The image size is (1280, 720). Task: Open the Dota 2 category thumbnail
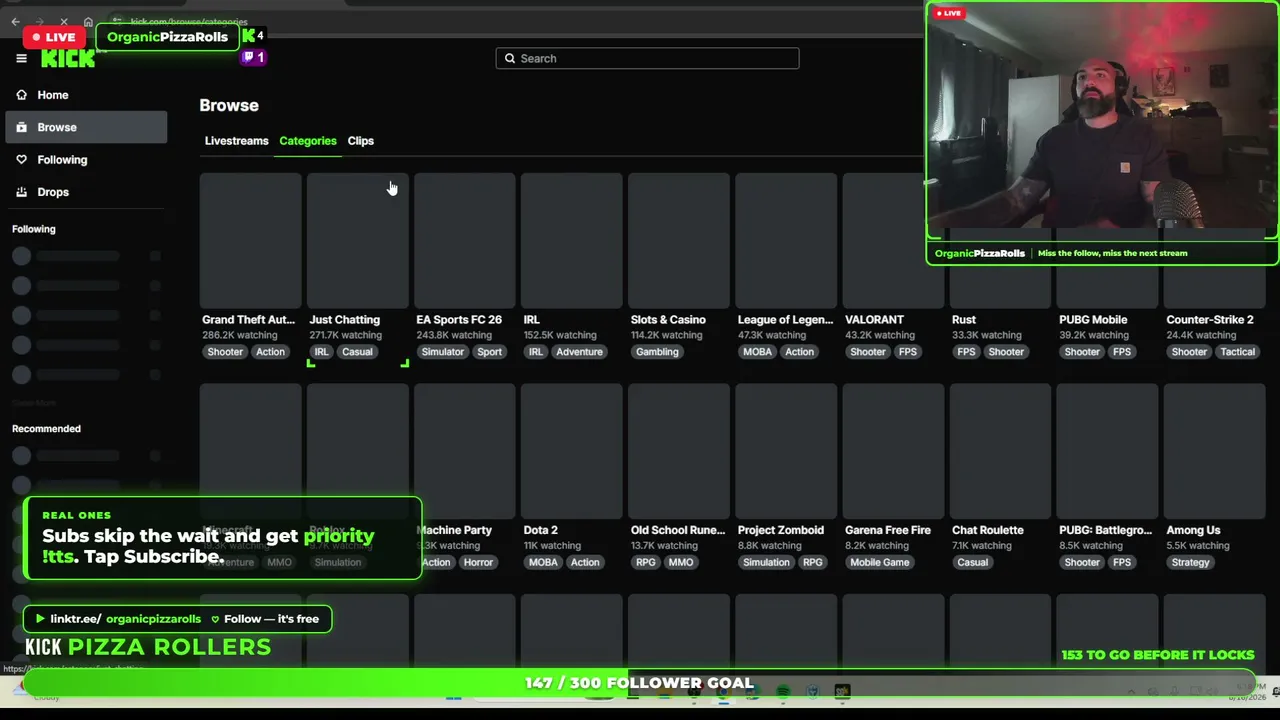(x=572, y=451)
